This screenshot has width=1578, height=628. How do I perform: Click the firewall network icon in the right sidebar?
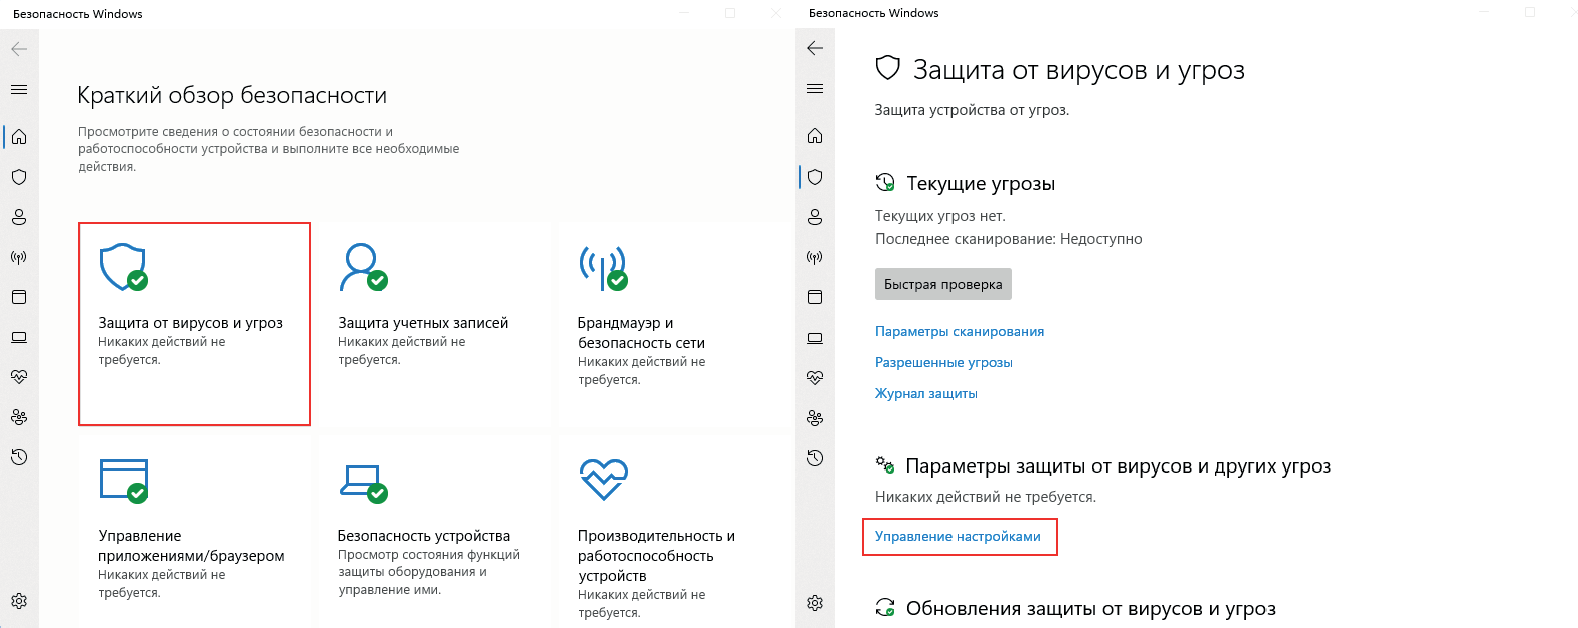tap(815, 257)
